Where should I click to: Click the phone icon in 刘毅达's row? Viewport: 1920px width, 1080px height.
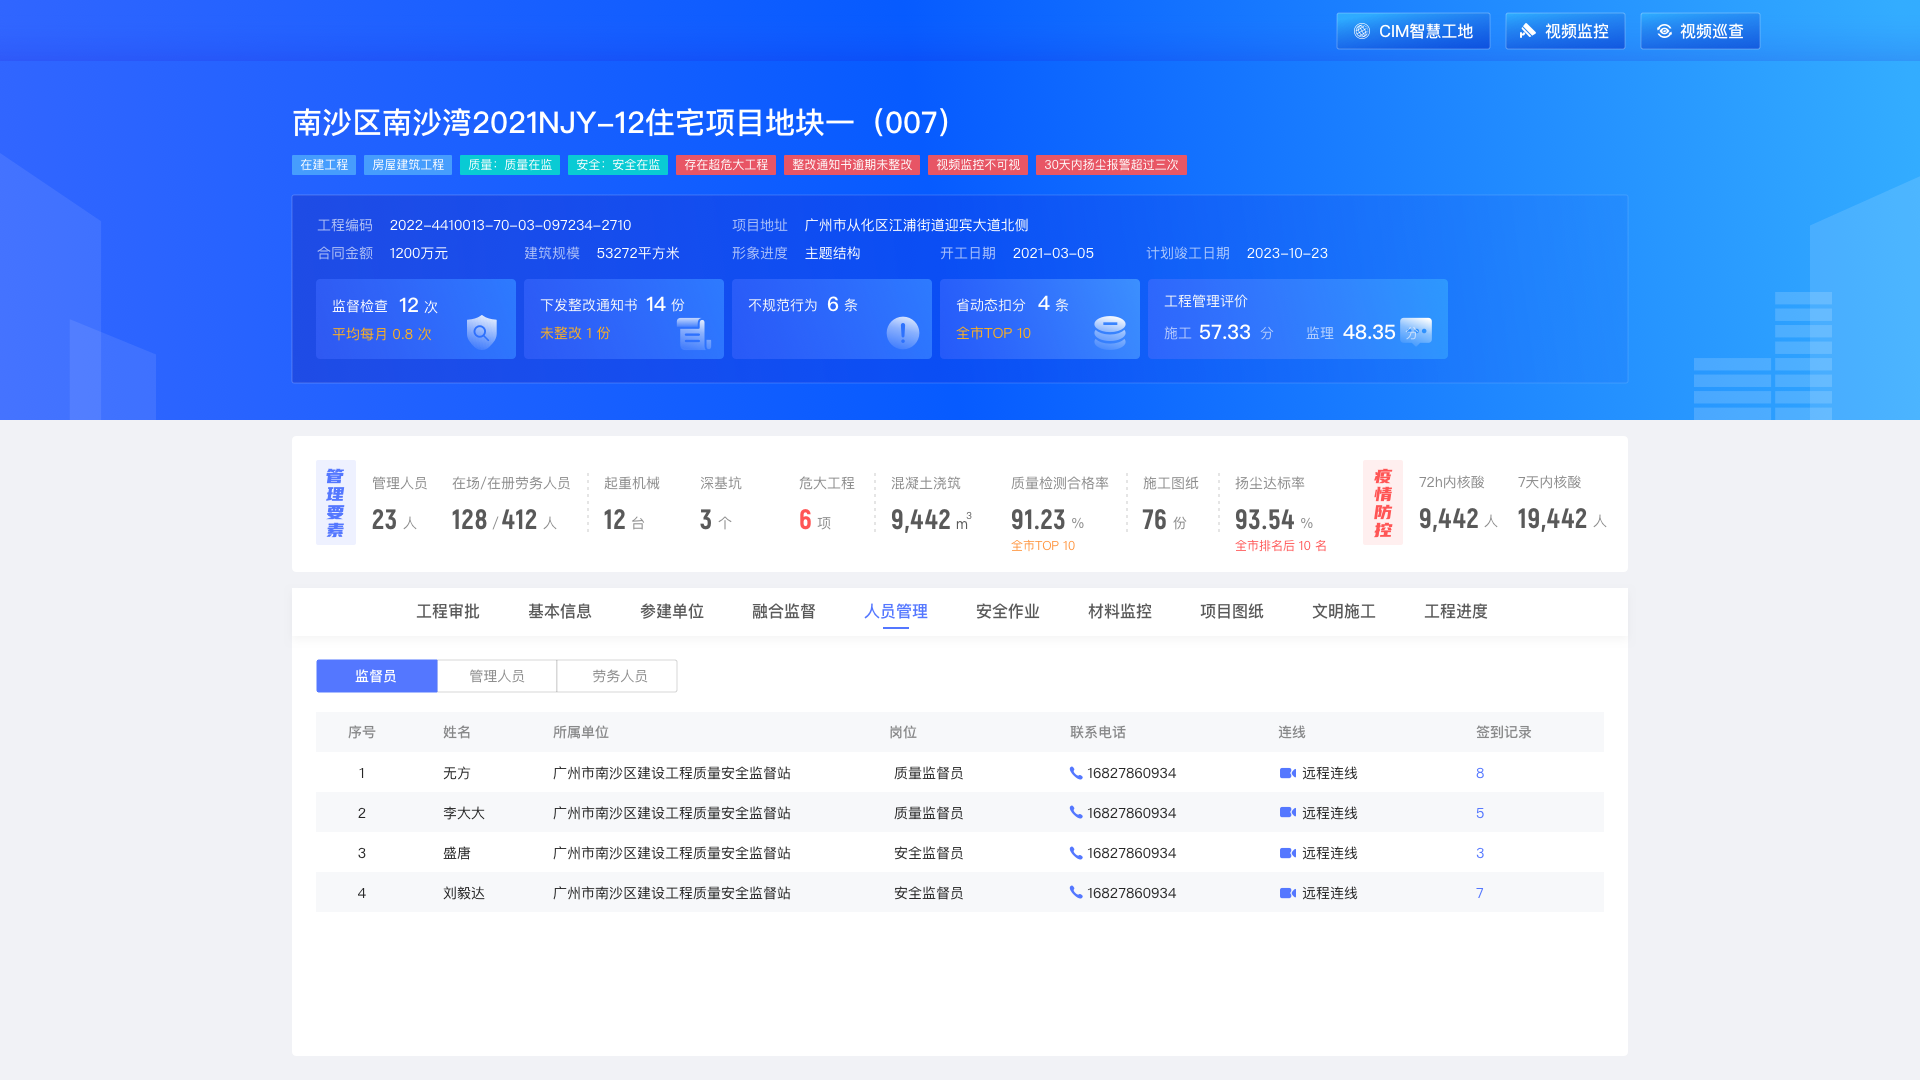(x=1076, y=893)
